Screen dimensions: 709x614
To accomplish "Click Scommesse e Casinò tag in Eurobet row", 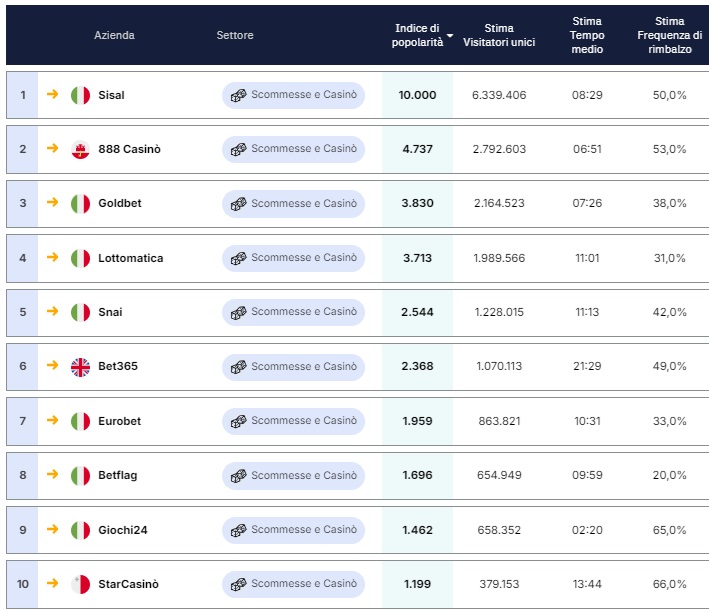I will (293, 421).
